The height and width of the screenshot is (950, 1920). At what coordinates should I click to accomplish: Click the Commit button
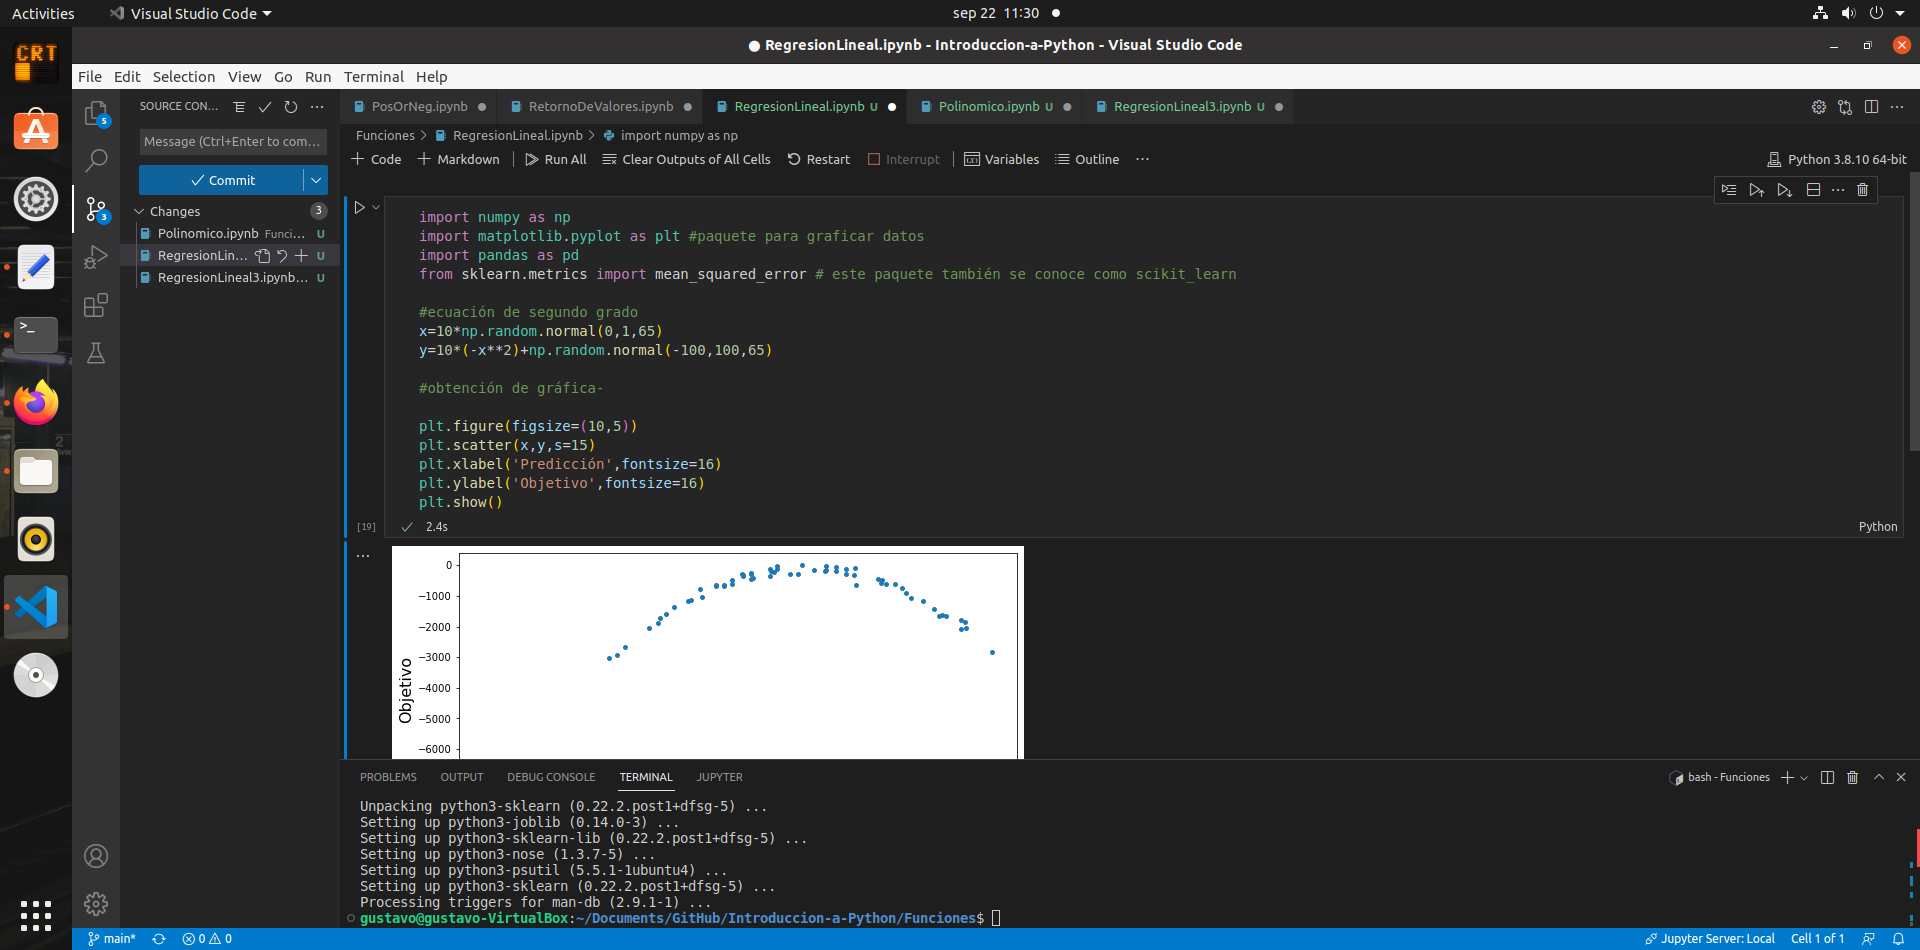point(225,180)
